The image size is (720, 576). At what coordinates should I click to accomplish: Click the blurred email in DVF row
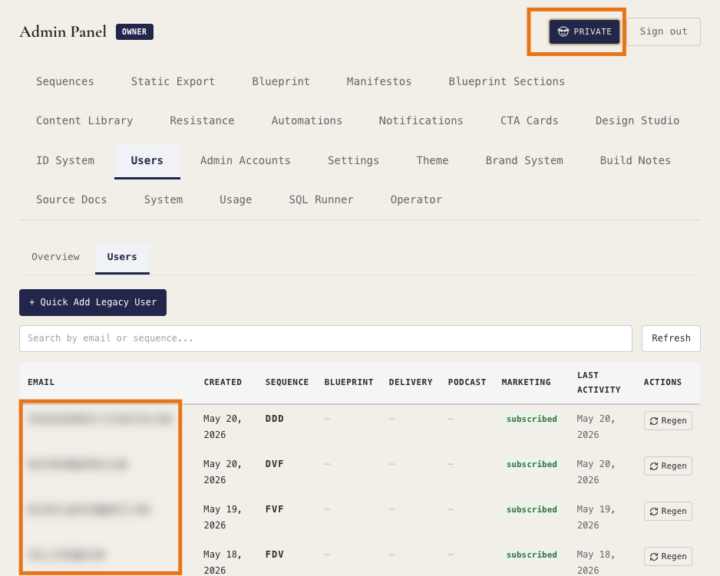pos(77,464)
